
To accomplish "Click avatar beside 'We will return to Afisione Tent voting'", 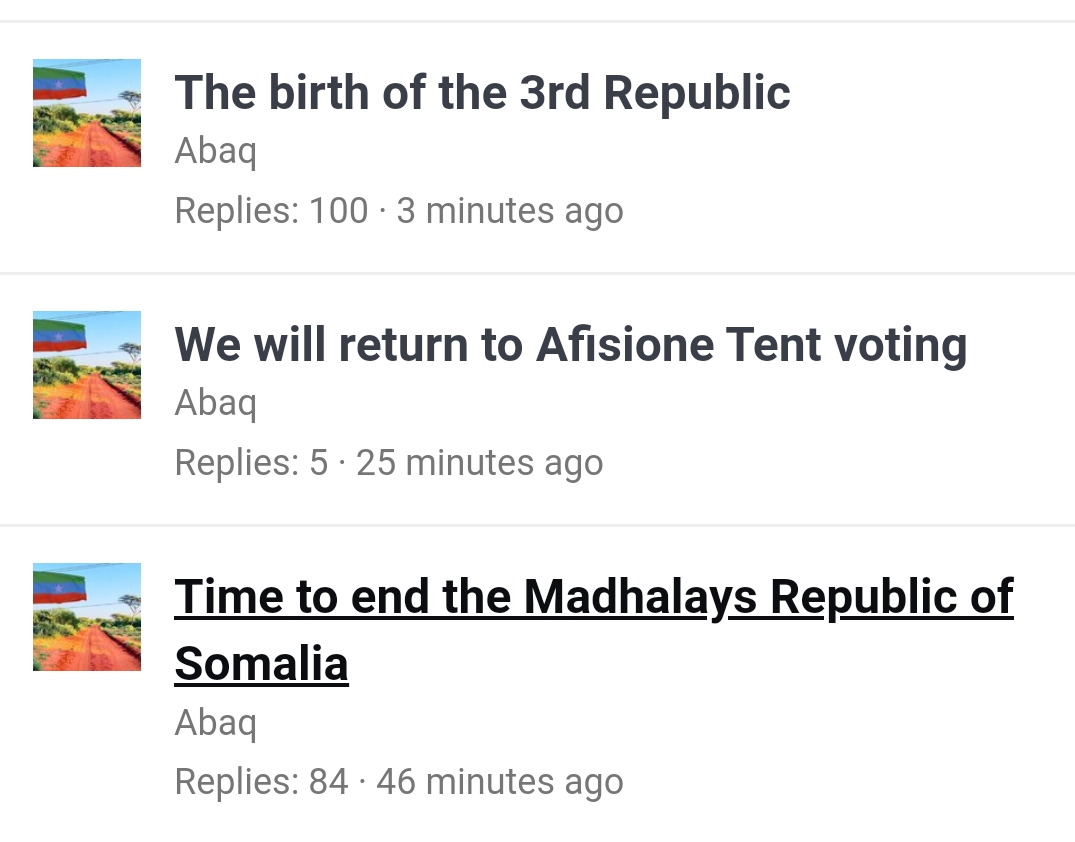I will [x=87, y=365].
